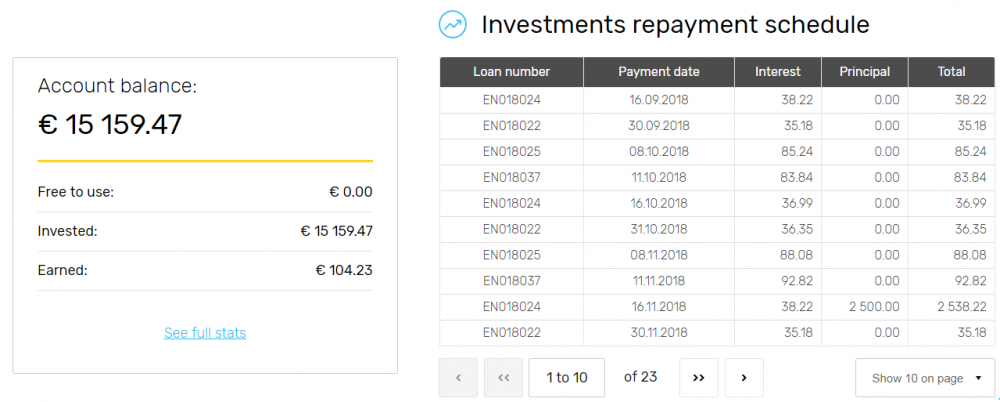Jump to first page double-arrow
This screenshot has width=1000, height=402.
pos(503,377)
